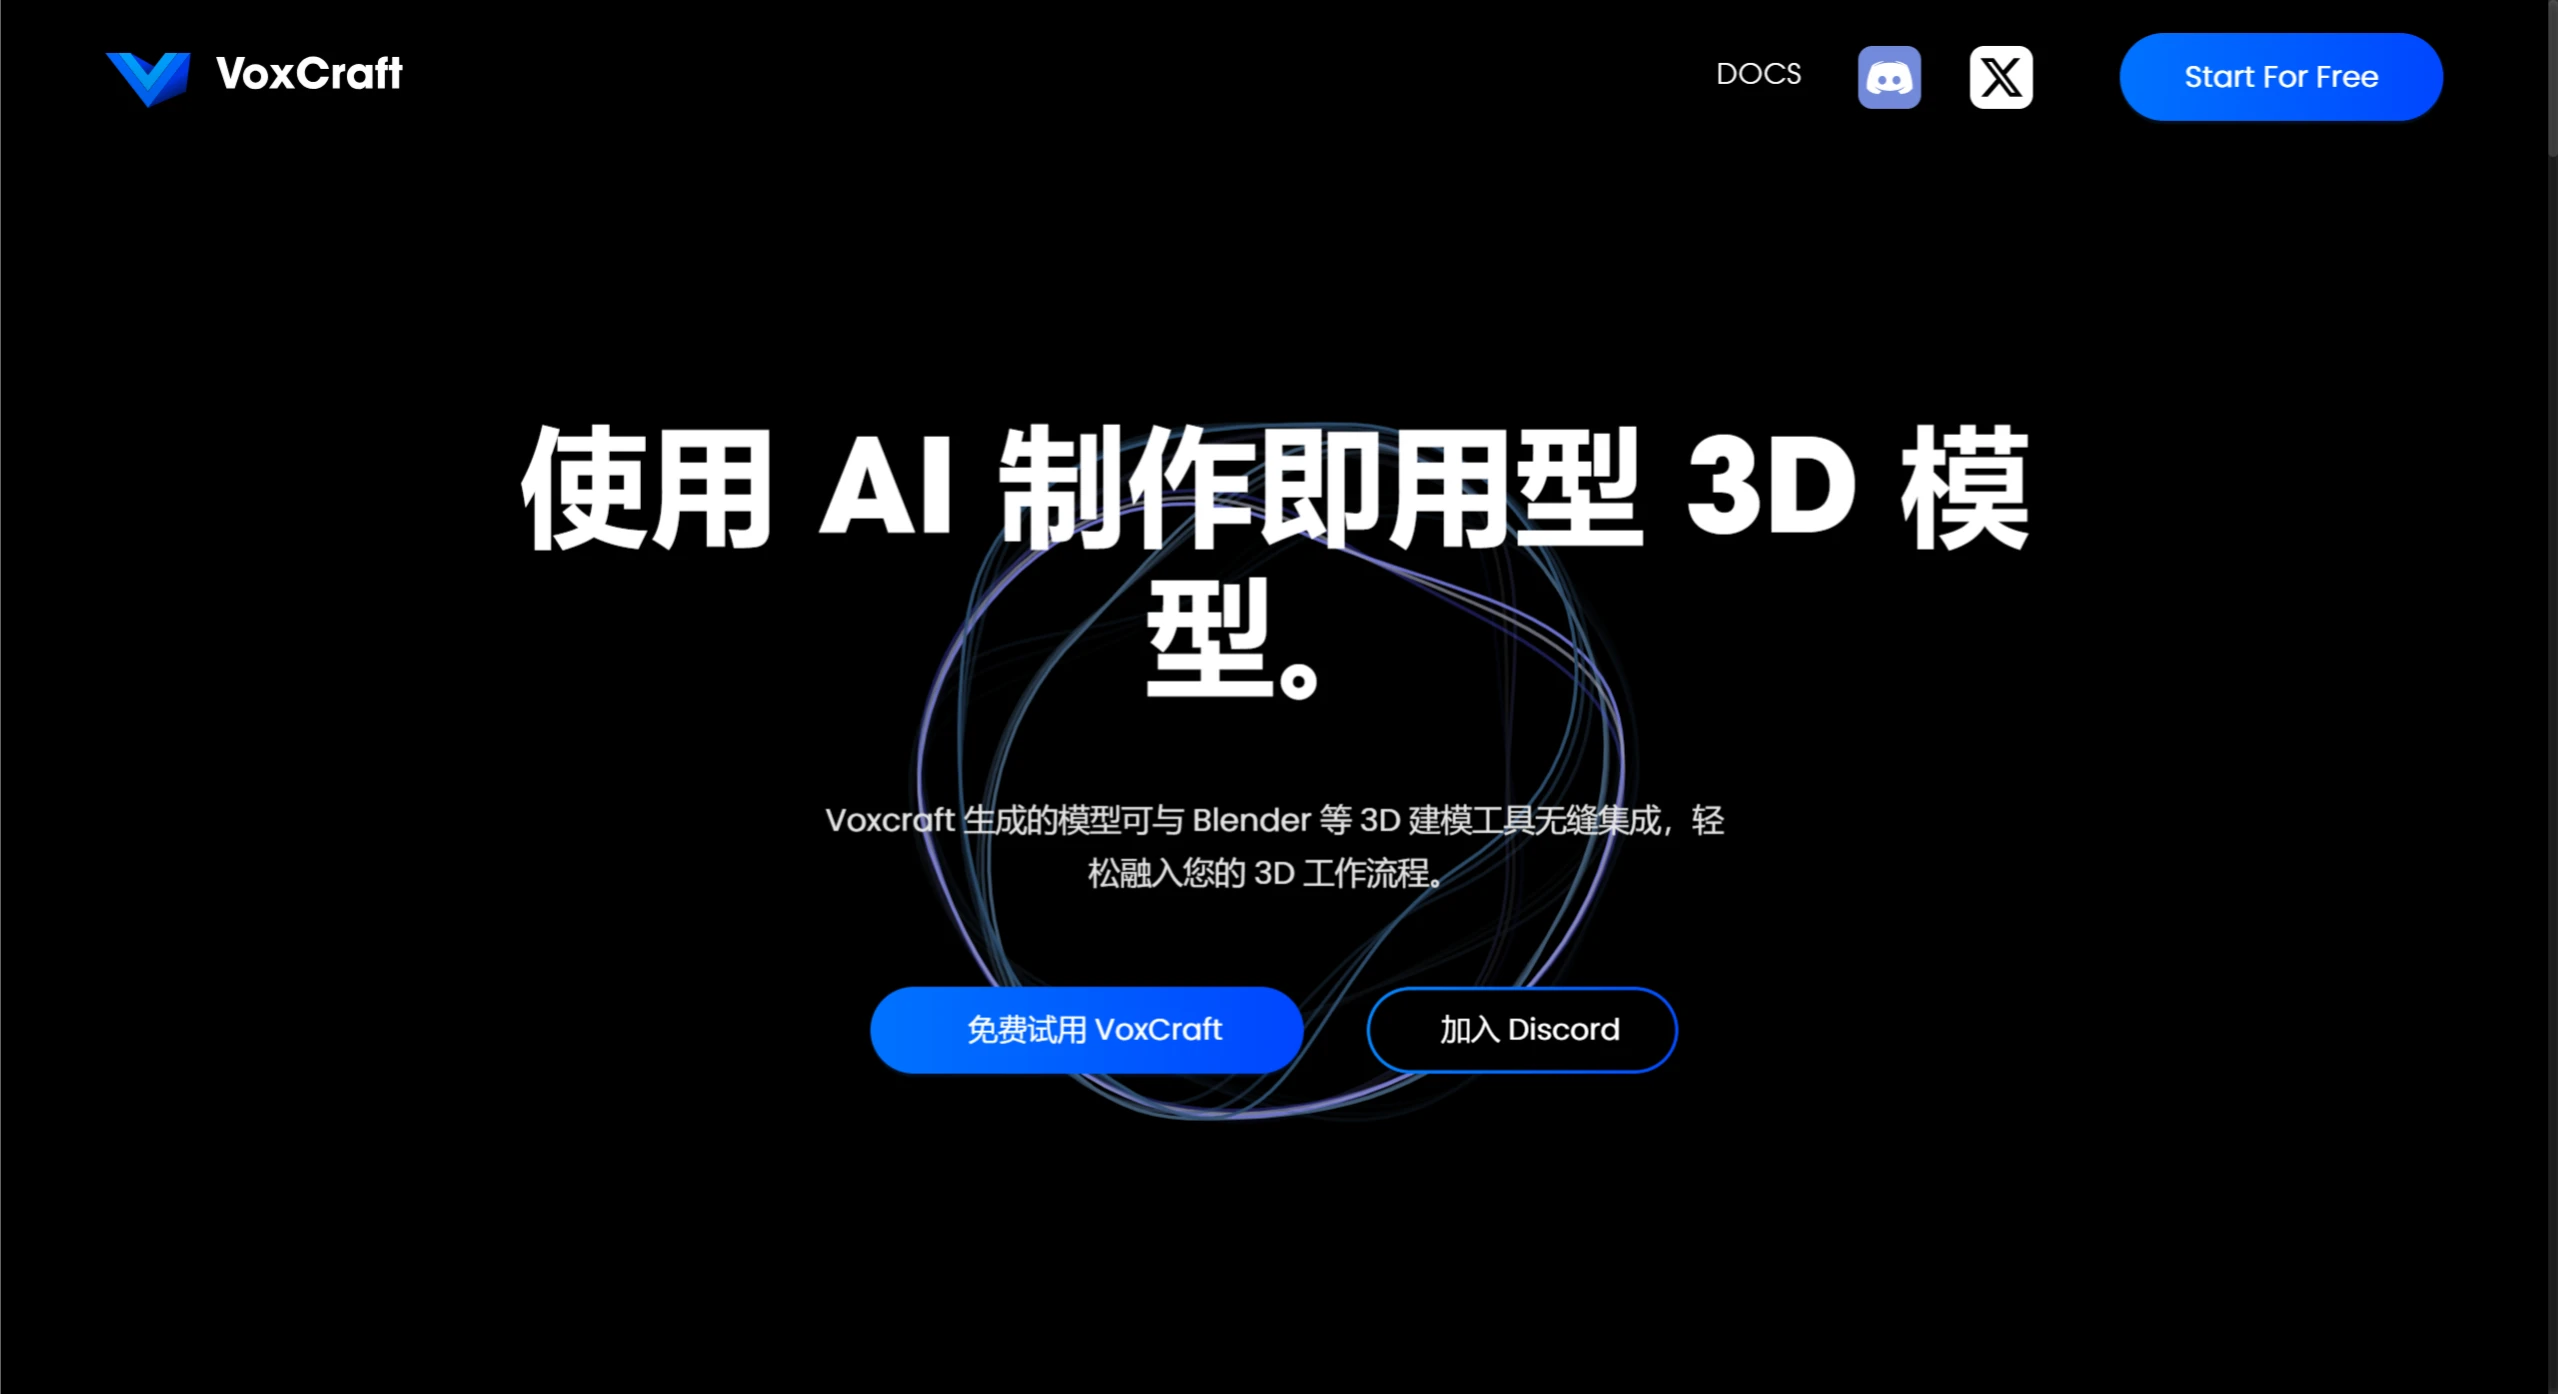The width and height of the screenshot is (2558, 1394).
Task: Open the X (Twitter) profile icon
Action: [x=2000, y=76]
